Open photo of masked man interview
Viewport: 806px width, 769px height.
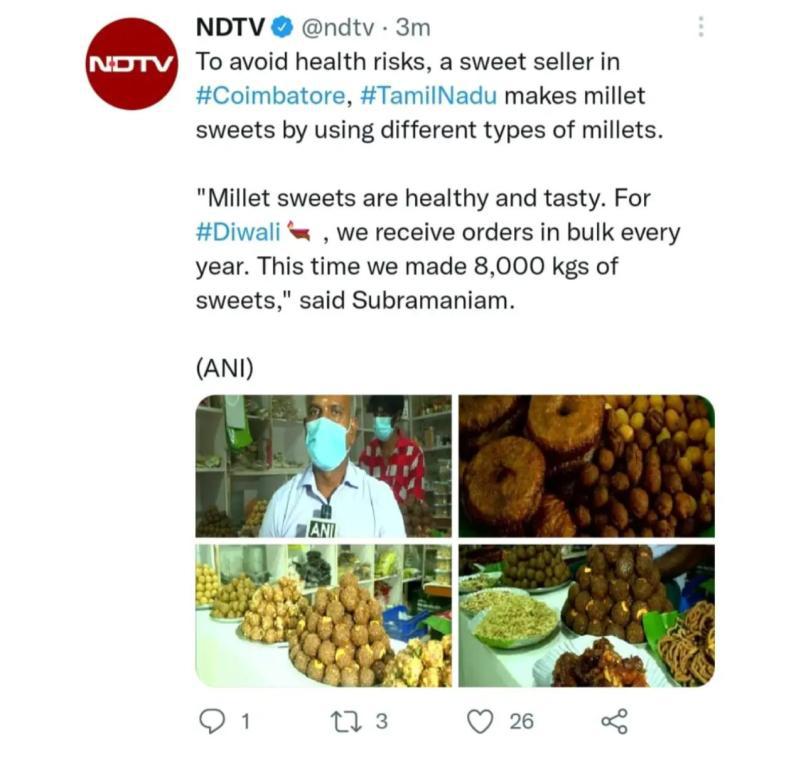tap(323, 466)
